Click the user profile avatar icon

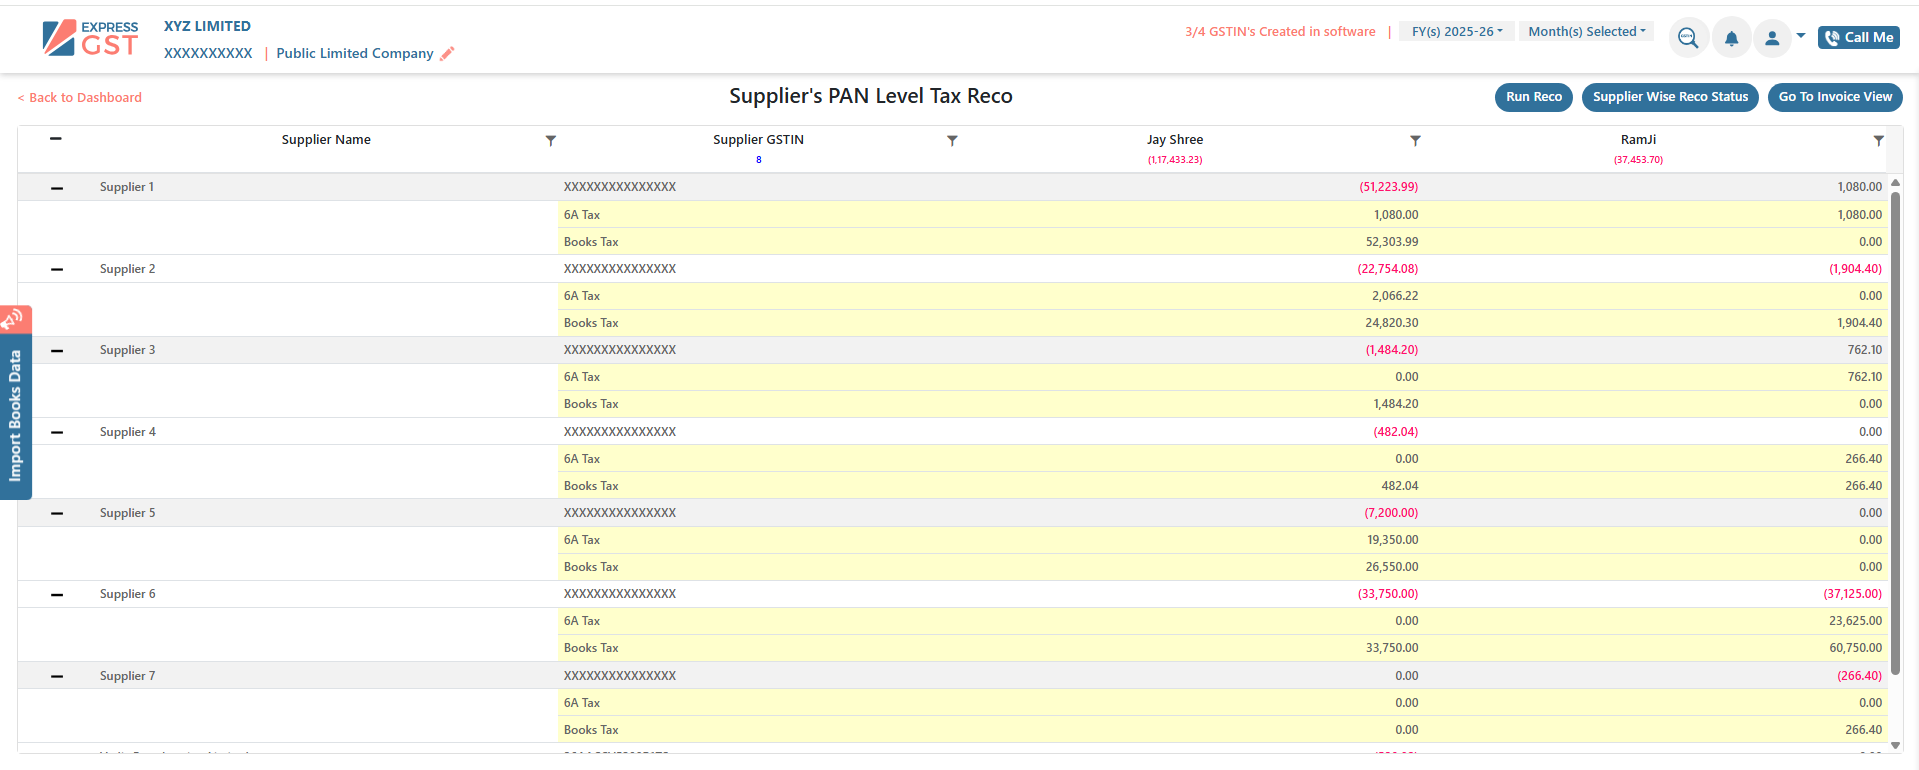[1771, 38]
